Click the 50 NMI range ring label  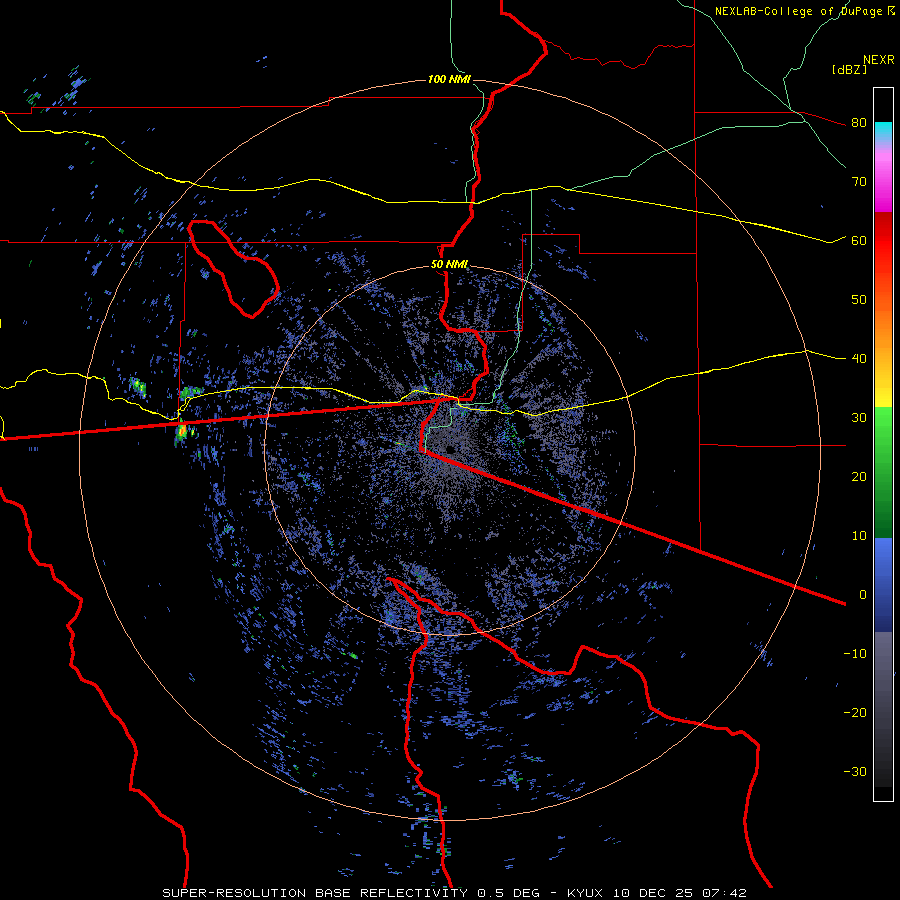pyautogui.click(x=449, y=265)
